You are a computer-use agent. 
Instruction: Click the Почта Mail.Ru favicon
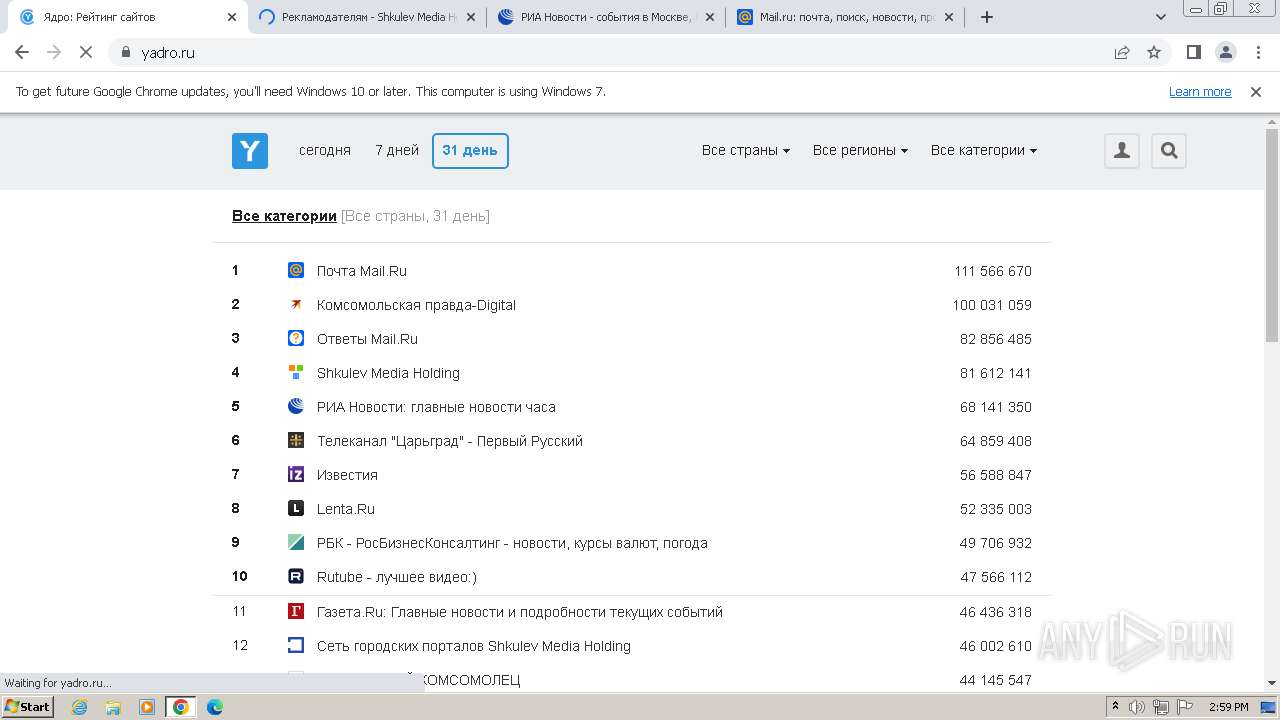[x=296, y=270]
